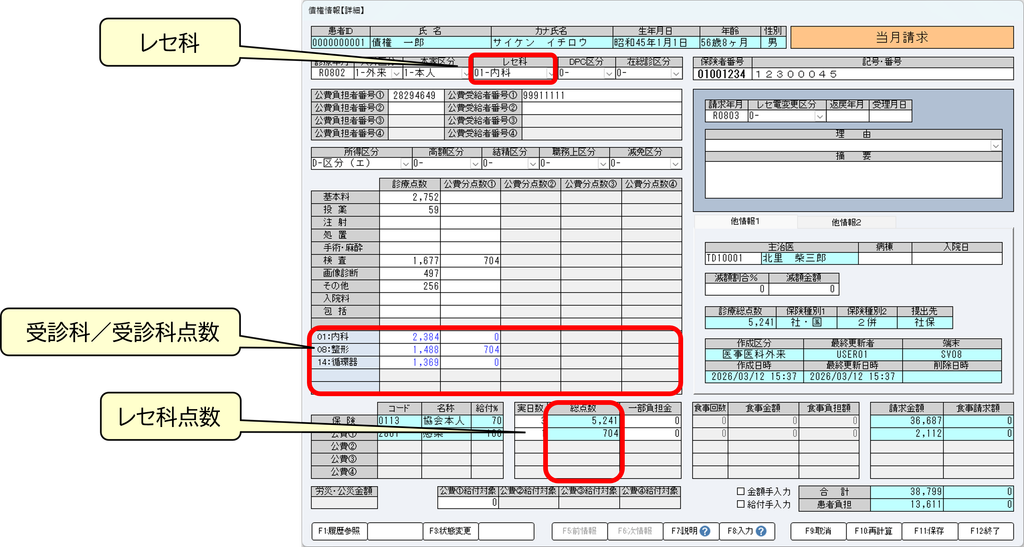Switch to the 他情報1 tab
This screenshot has height=547, width=1024.
[744, 222]
